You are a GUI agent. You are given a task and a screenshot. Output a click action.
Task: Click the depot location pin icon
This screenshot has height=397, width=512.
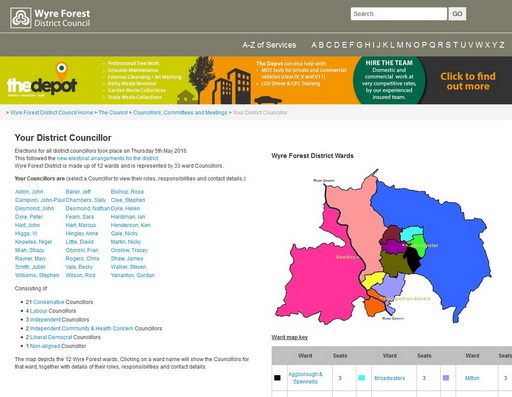pos(61,71)
